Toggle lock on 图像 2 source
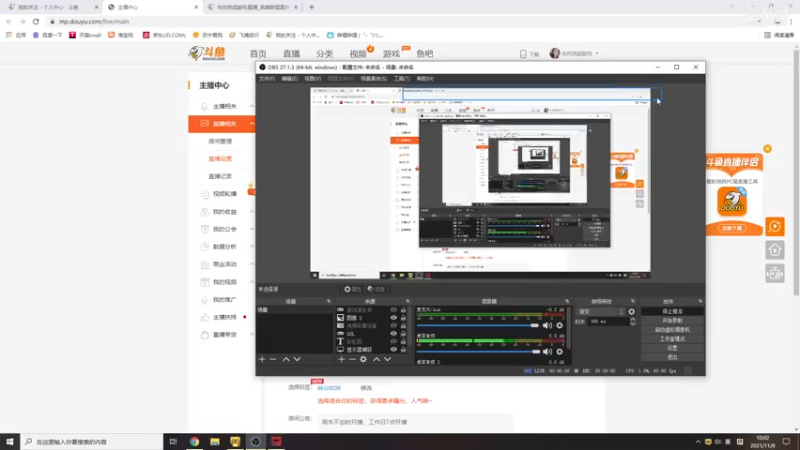 (x=403, y=318)
